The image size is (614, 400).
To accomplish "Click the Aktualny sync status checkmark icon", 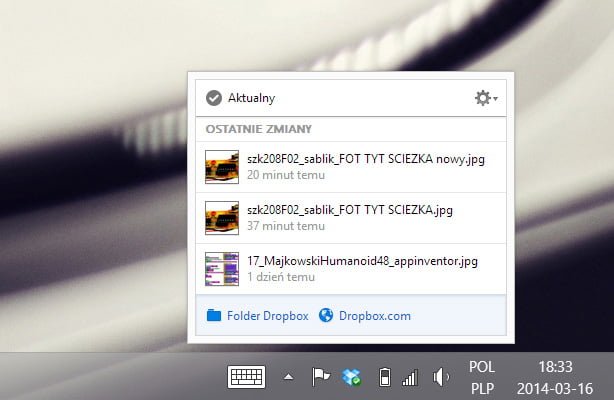I will click(214, 98).
